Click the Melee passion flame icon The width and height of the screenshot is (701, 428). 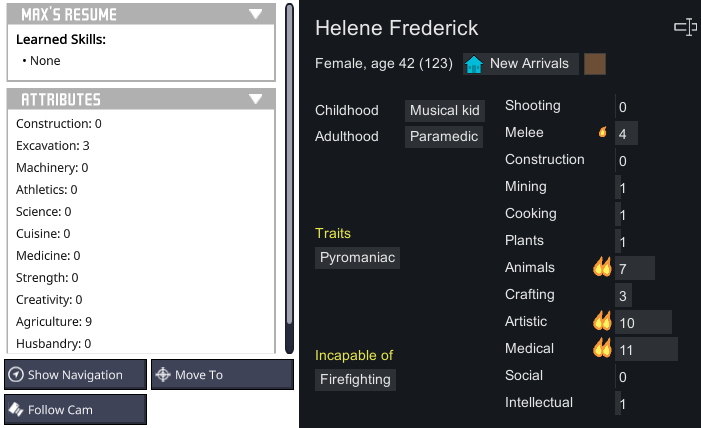click(602, 132)
